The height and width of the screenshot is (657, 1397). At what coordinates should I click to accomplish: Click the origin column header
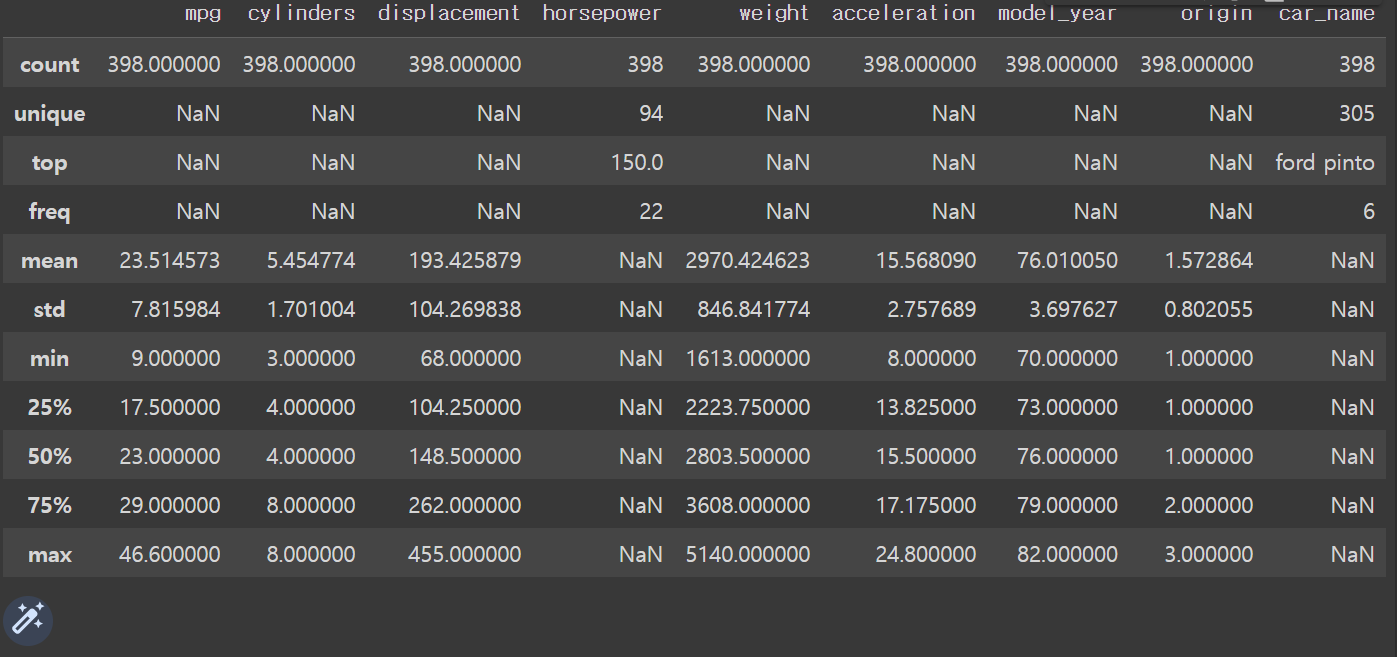click(x=1216, y=13)
